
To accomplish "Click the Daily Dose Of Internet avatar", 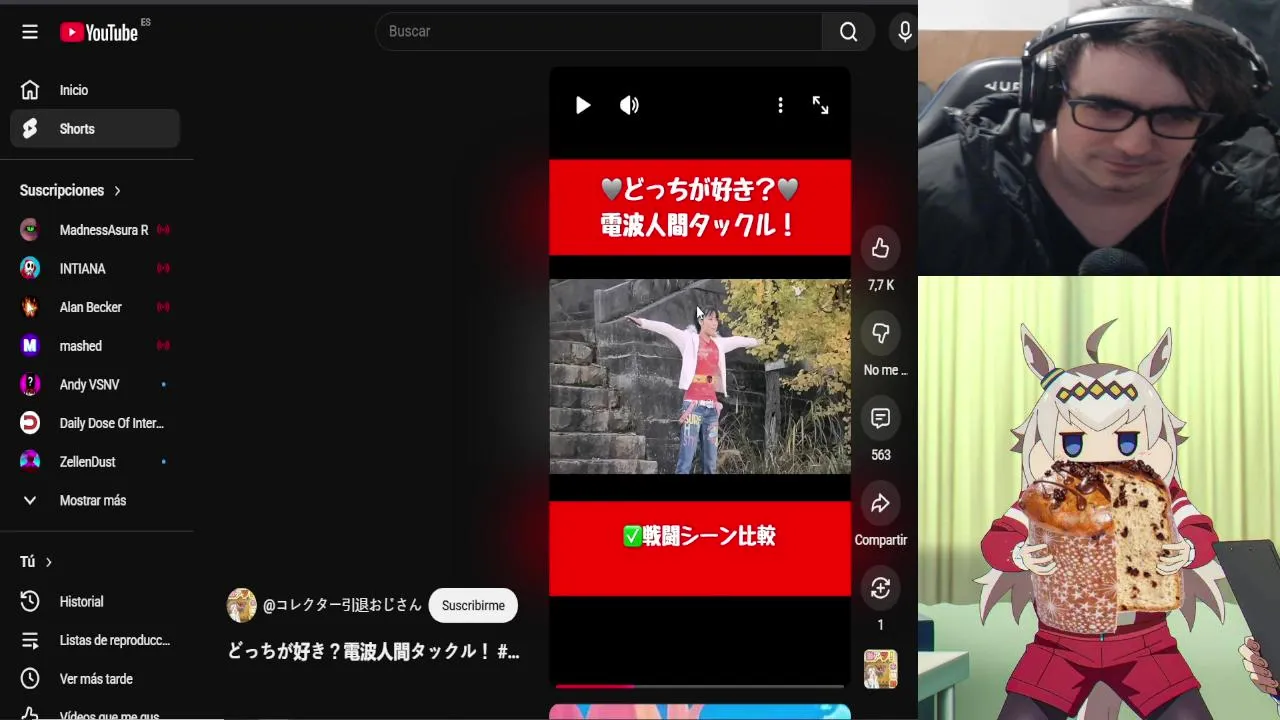I will (x=30, y=423).
